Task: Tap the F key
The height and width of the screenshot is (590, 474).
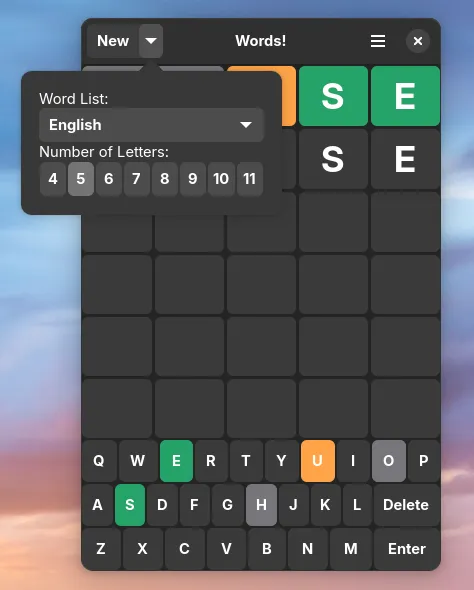Action: 194,505
